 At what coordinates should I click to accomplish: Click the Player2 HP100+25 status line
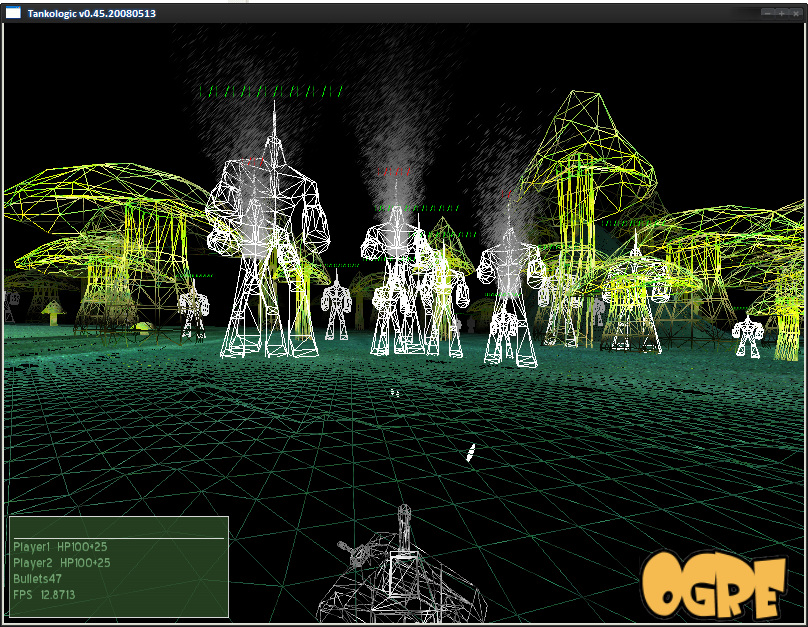click(62, 563)
